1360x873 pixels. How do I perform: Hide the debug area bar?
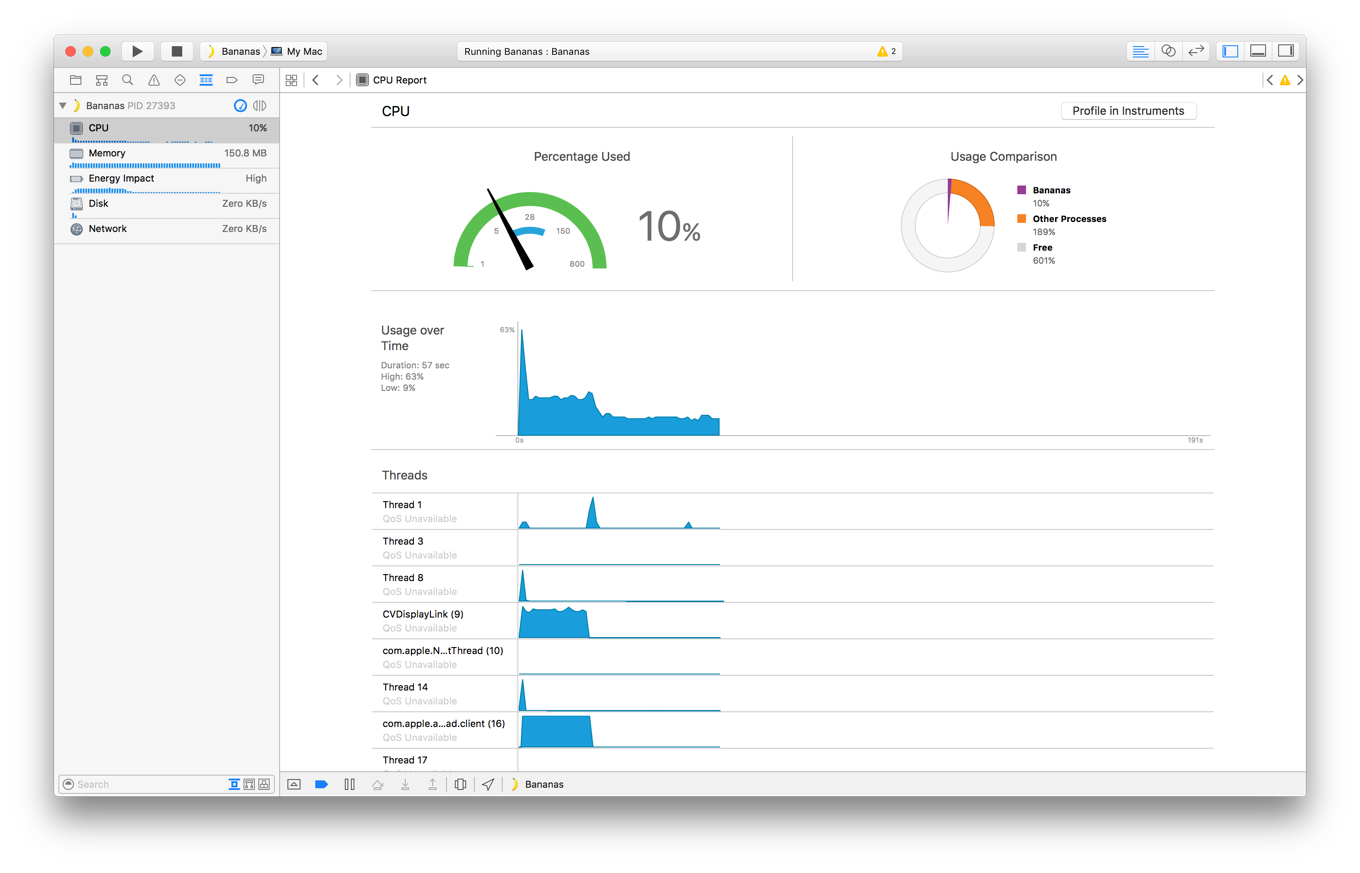(x=294, y=784)
